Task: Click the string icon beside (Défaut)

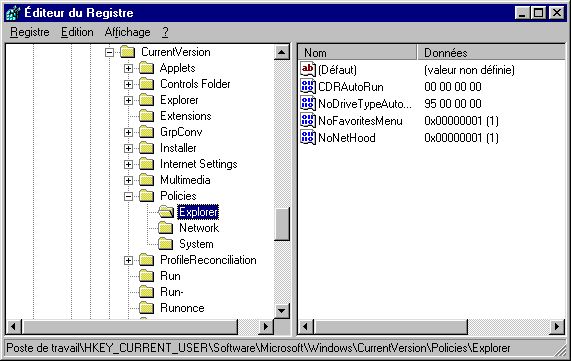Action: coord(308,69)
